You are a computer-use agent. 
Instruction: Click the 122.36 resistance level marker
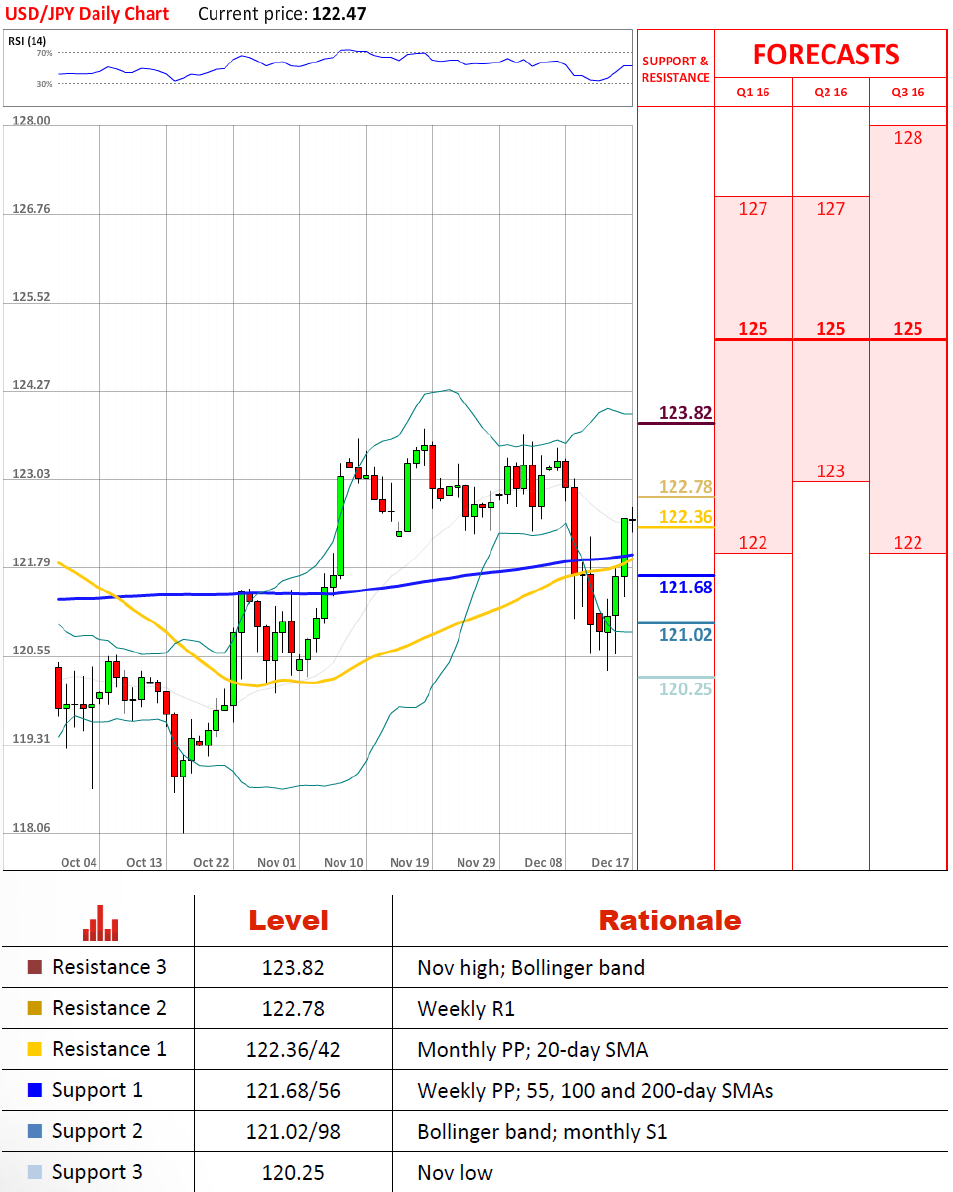coord(685,517)
